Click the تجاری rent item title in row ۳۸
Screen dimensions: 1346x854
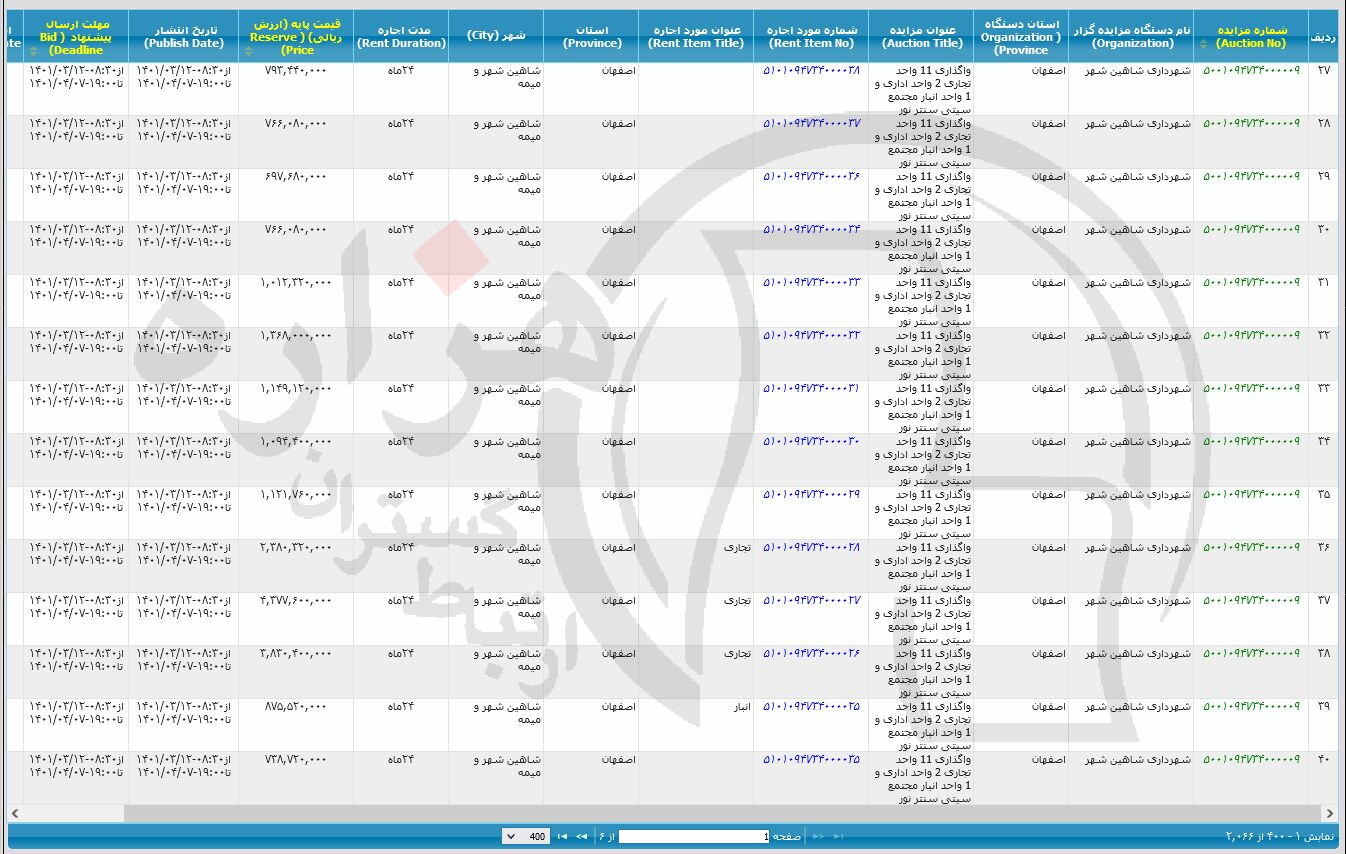click(x=737, y=653)
